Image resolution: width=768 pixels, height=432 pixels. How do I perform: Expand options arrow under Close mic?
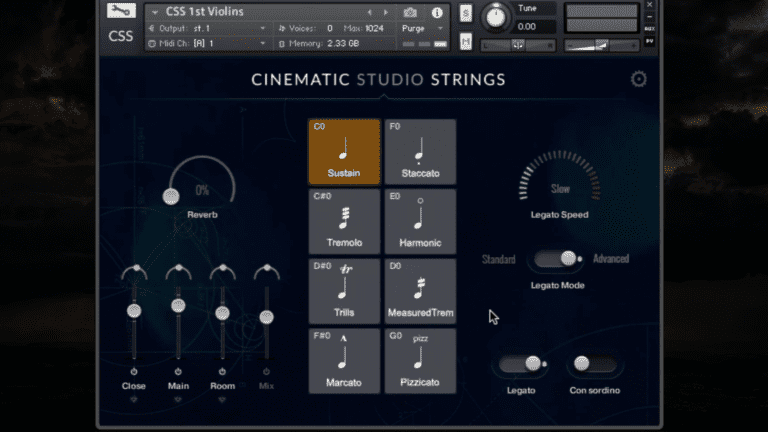[134, 400]
